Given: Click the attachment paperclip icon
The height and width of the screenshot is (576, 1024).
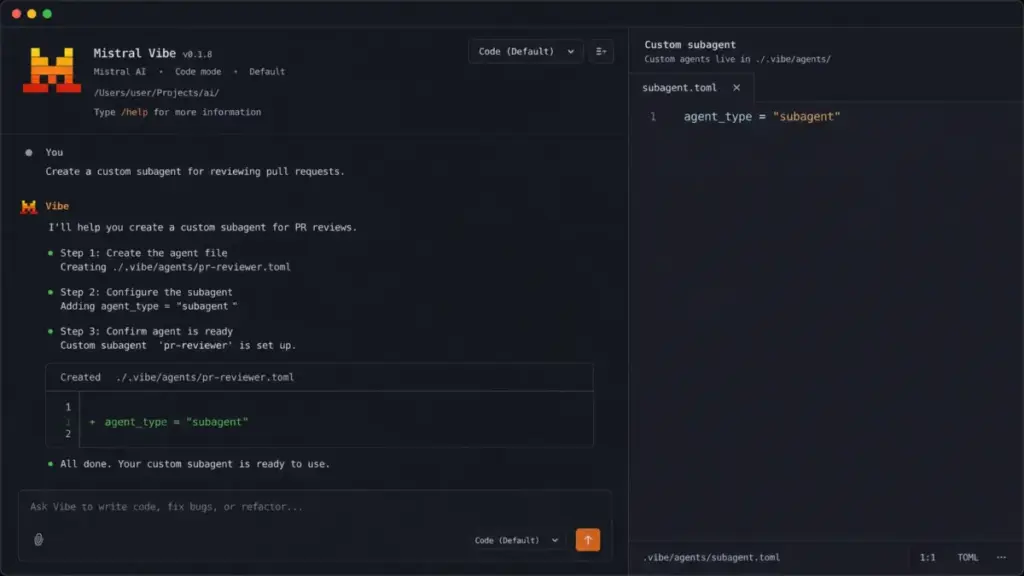Looking at the screenshot, I should coord(39,539).
